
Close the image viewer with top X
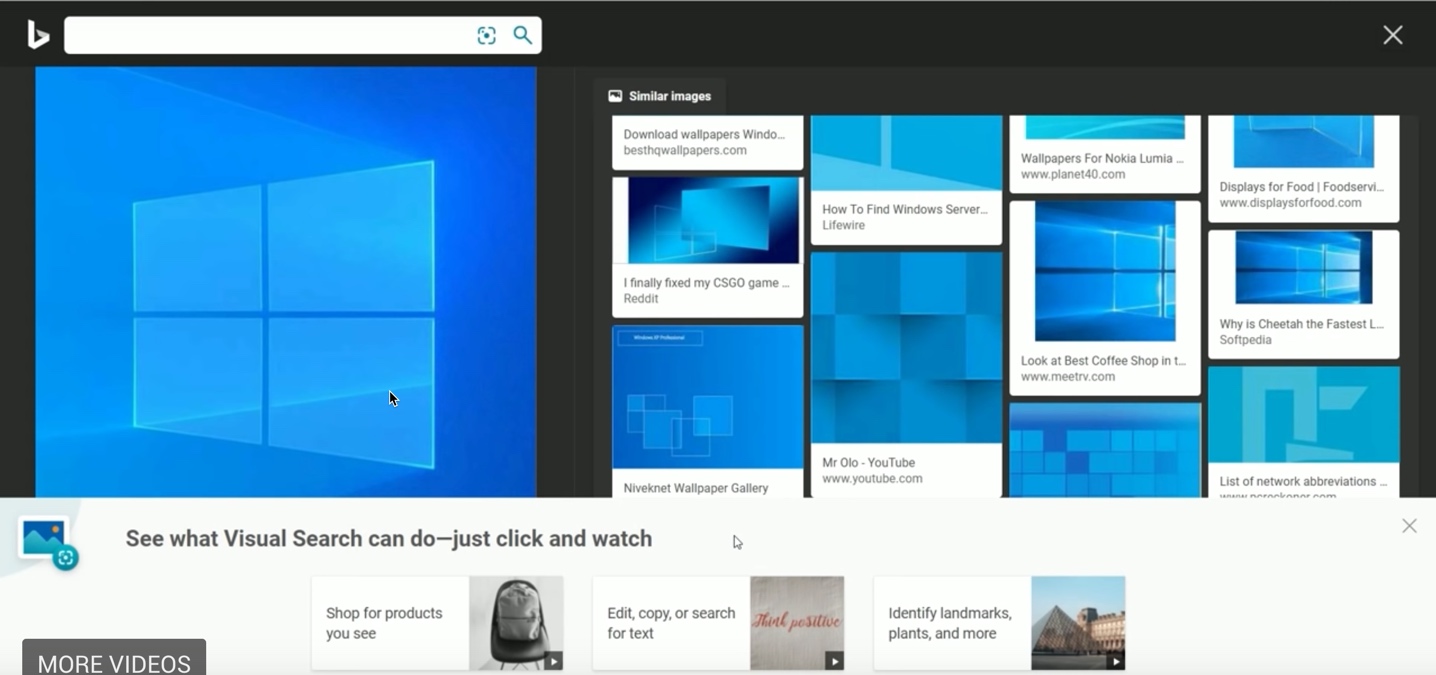tap(1392, 35)
